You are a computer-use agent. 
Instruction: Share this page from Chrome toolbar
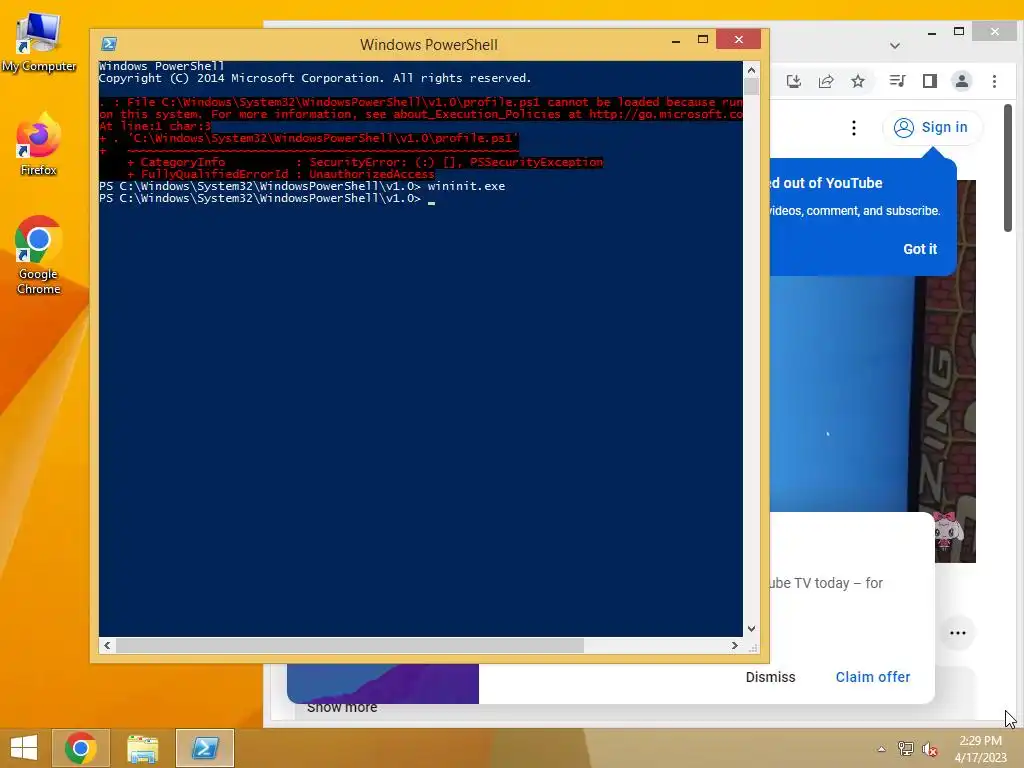pos(826,81)
